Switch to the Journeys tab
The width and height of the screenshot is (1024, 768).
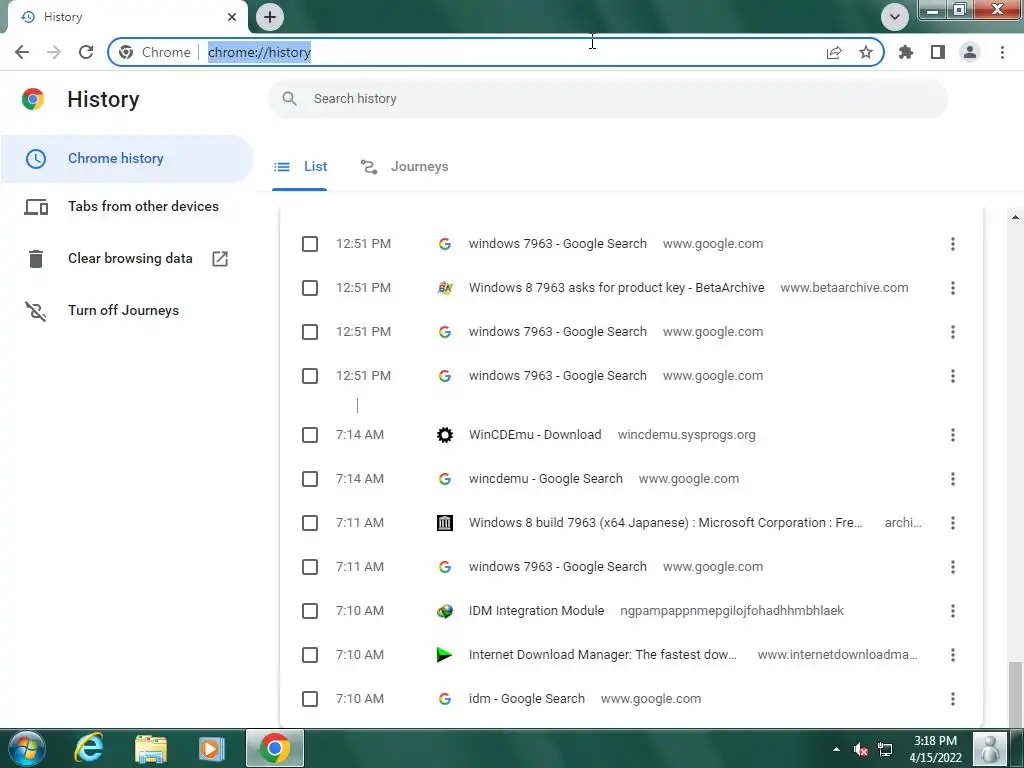[405, 167]
